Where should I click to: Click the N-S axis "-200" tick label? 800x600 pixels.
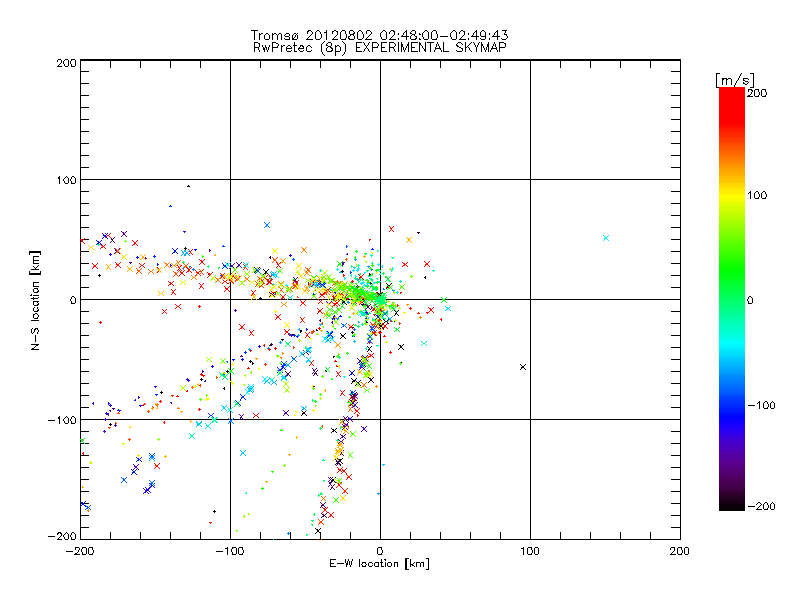click(x=62, y=536)
